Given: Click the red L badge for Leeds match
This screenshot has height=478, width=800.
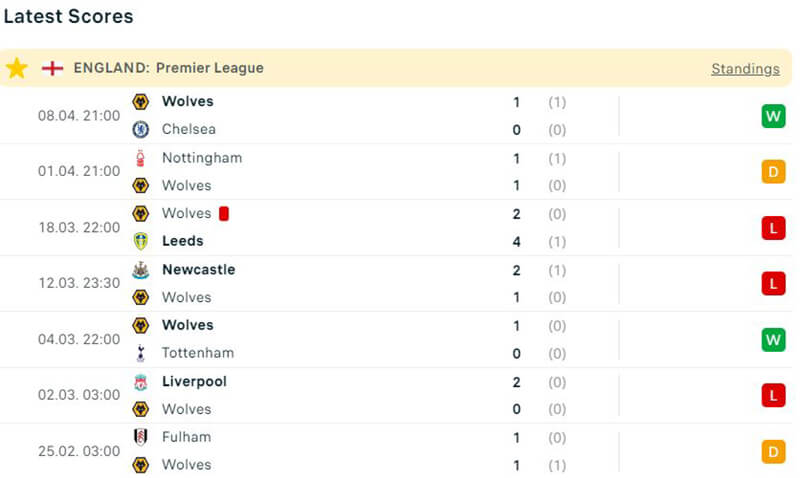Looking at the screenshot, I should (x=773, y=228).
